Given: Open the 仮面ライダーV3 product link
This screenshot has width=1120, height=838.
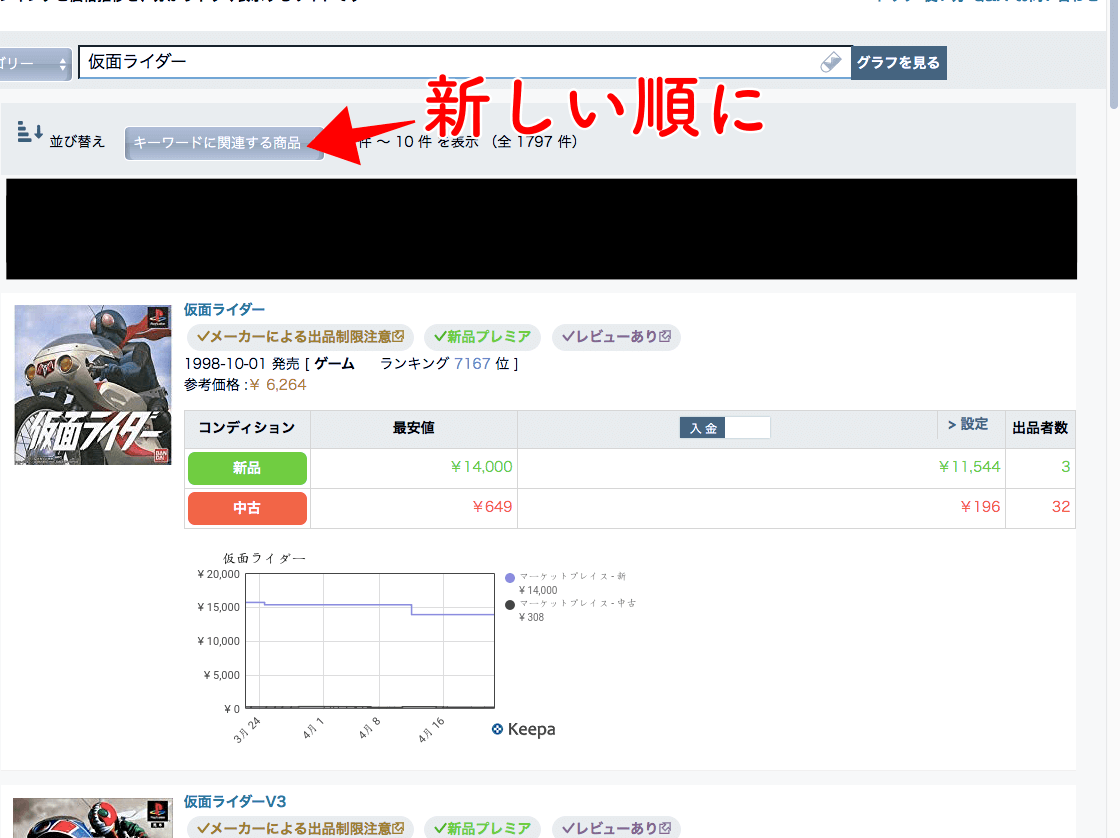Looking at the screenshot, I should [x=235, y=802].
